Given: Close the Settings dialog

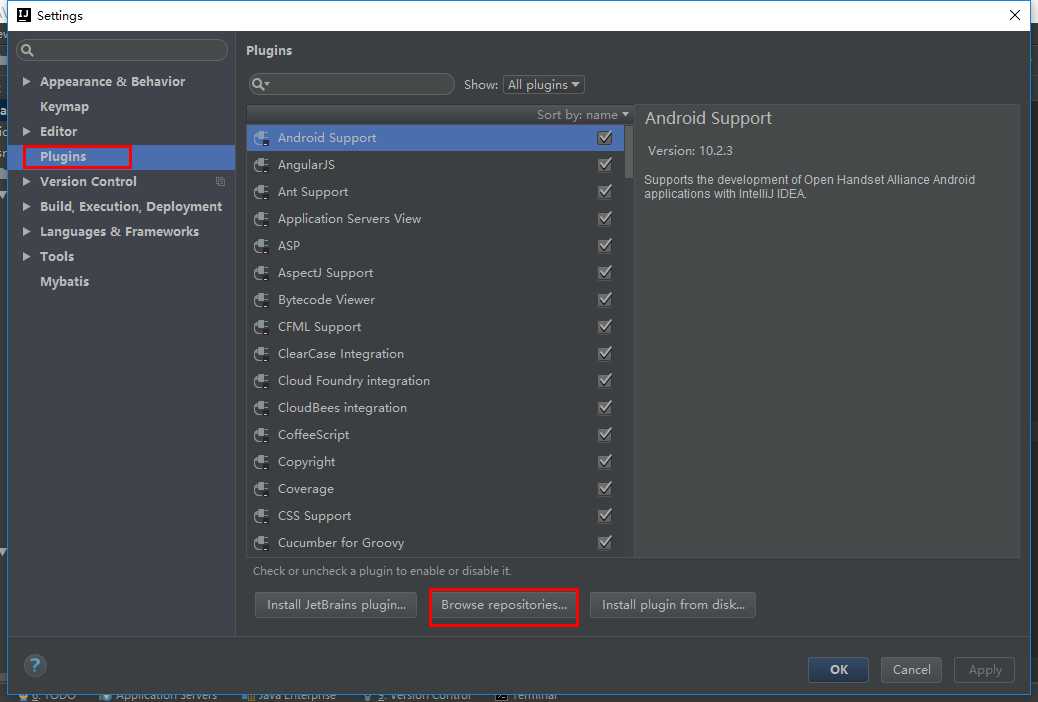Looking at the screenshot, I should (x=1014, y=15).
